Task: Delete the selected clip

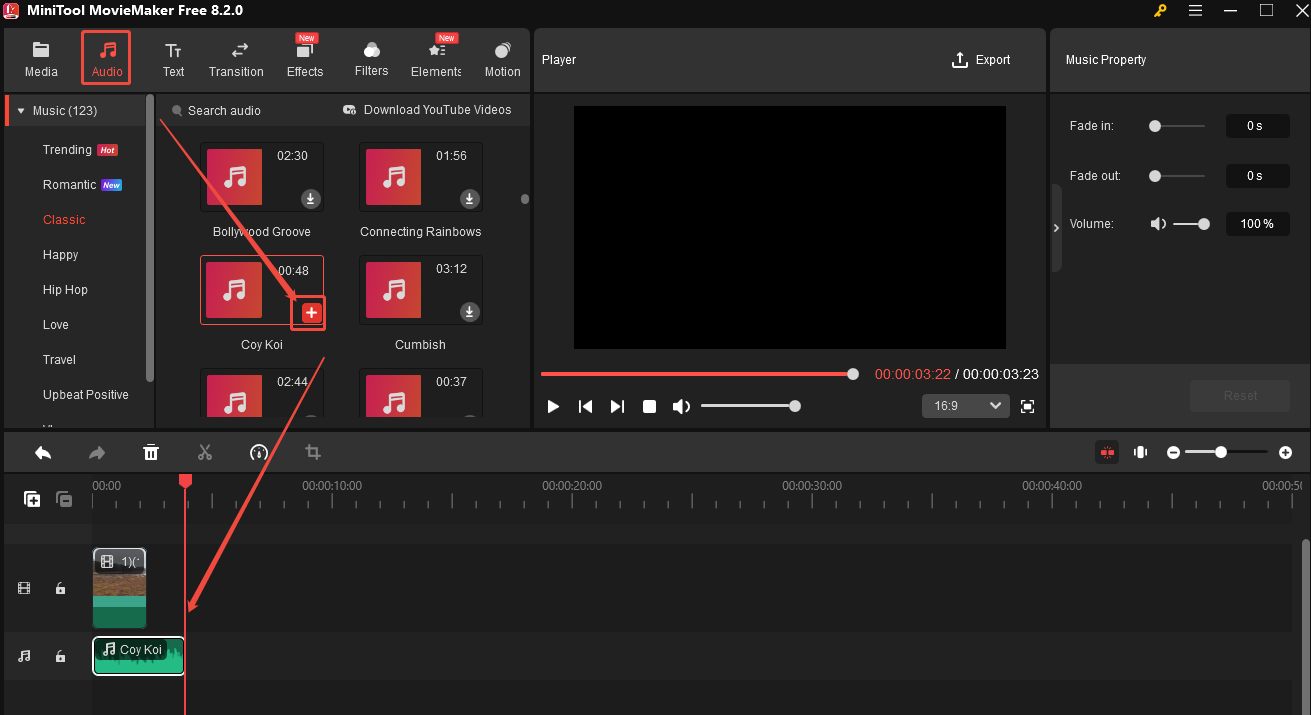Action: pos(151,453)
